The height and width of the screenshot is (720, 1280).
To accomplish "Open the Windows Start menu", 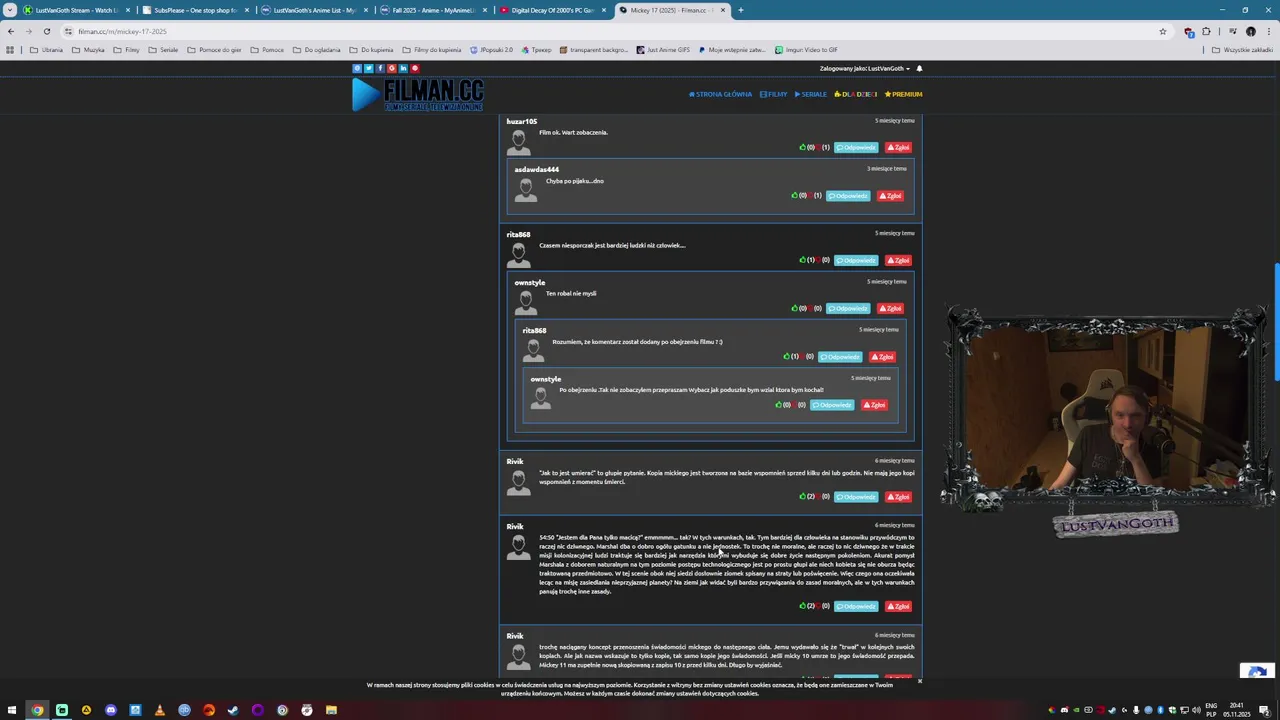I will [13, 710].
